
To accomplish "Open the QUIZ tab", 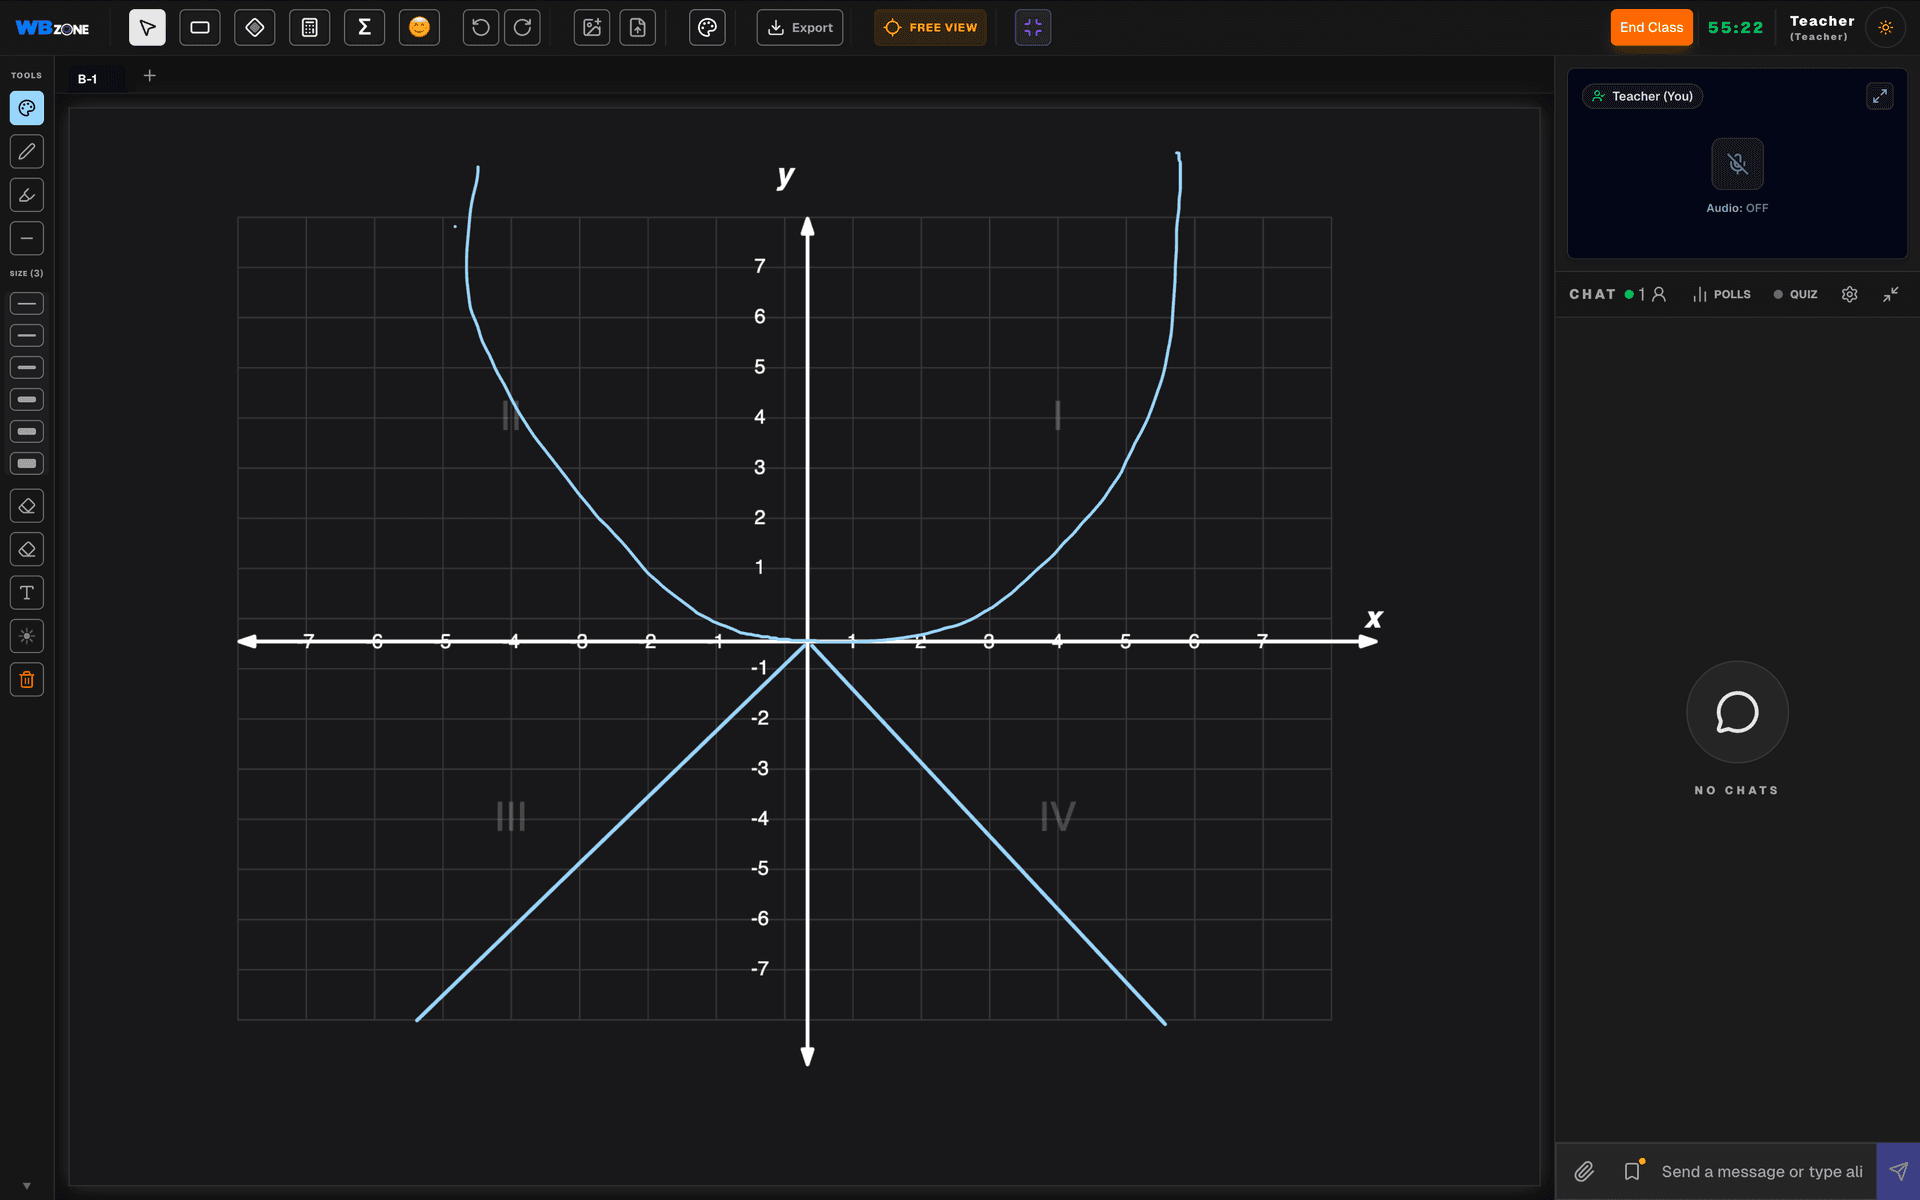I will coord(1795,294).
